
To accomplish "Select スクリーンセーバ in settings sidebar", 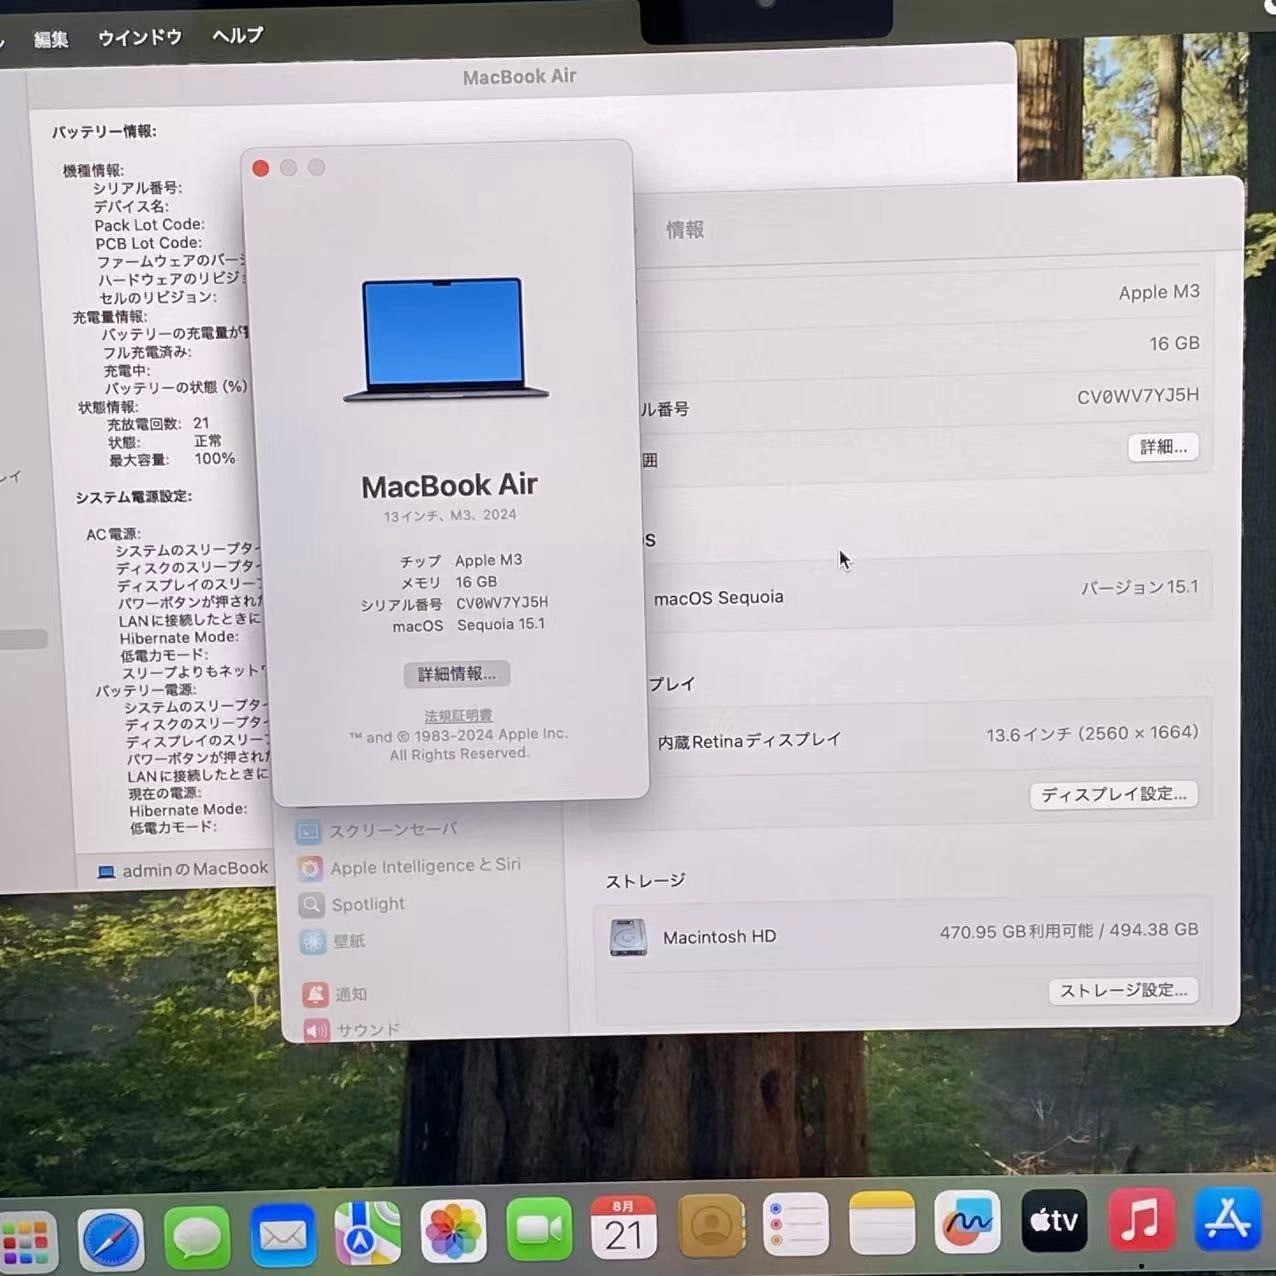I will [x=378, y=830].
